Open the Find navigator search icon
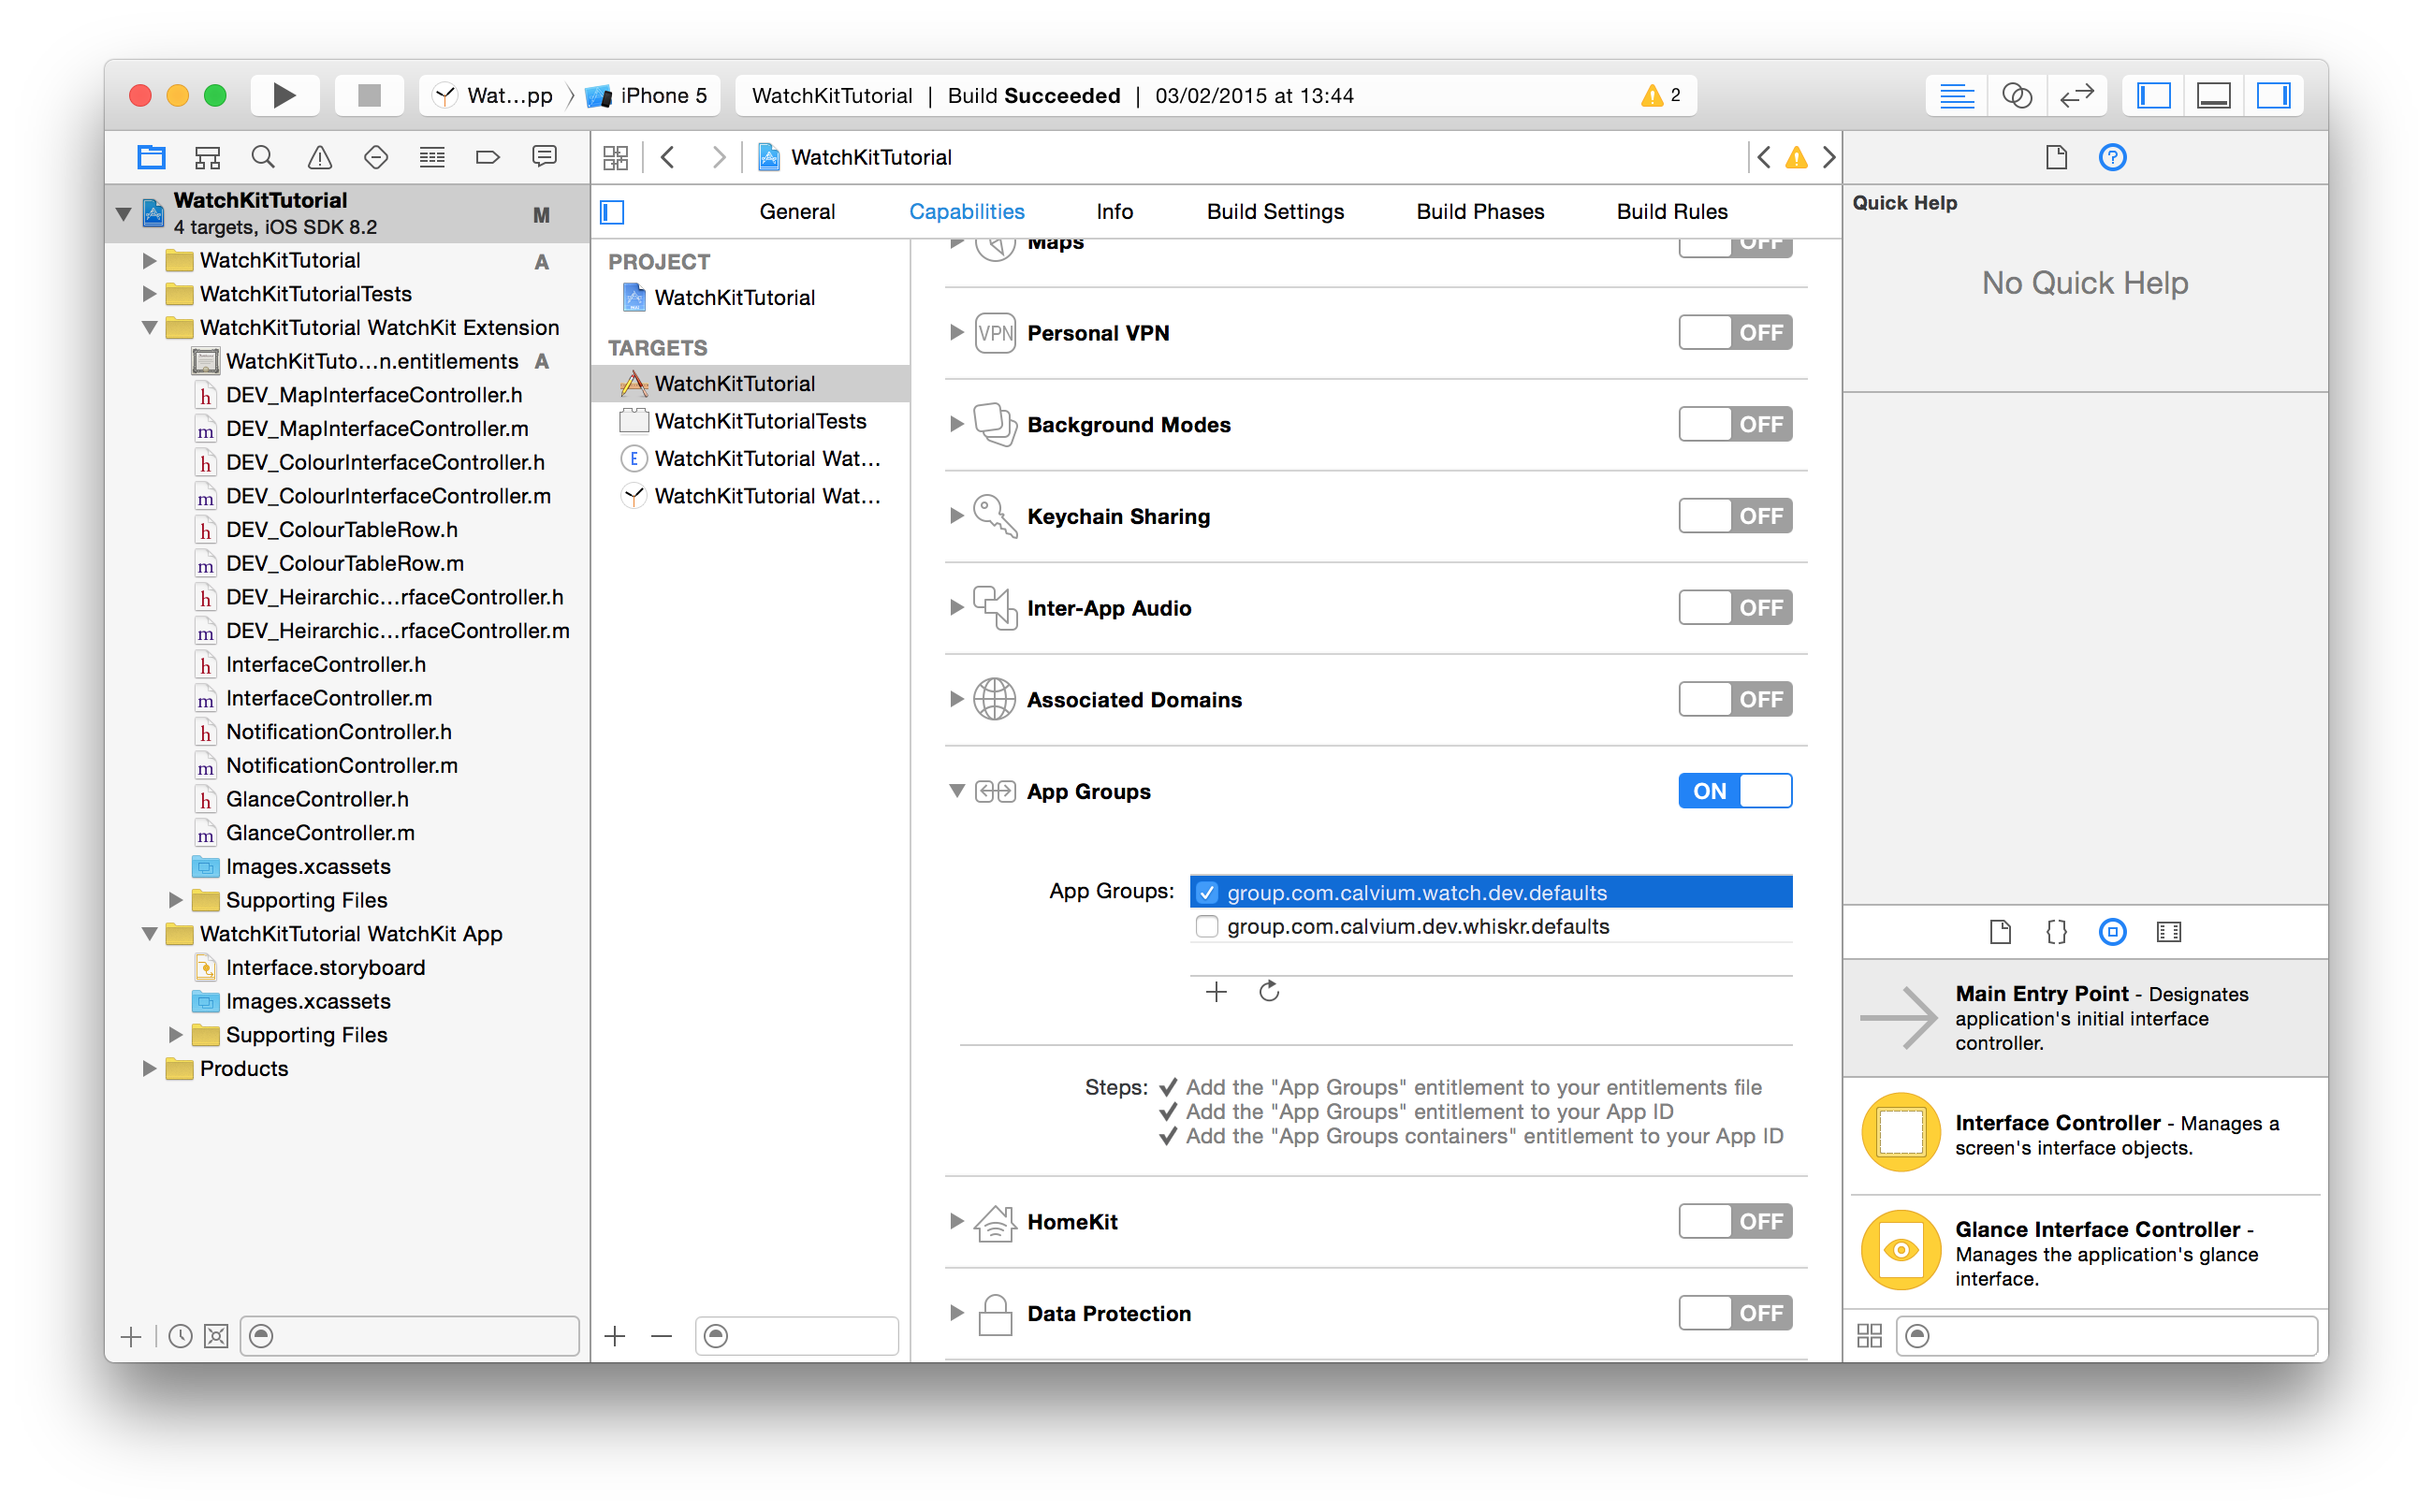2433x1512 pixels. [263, 157]
